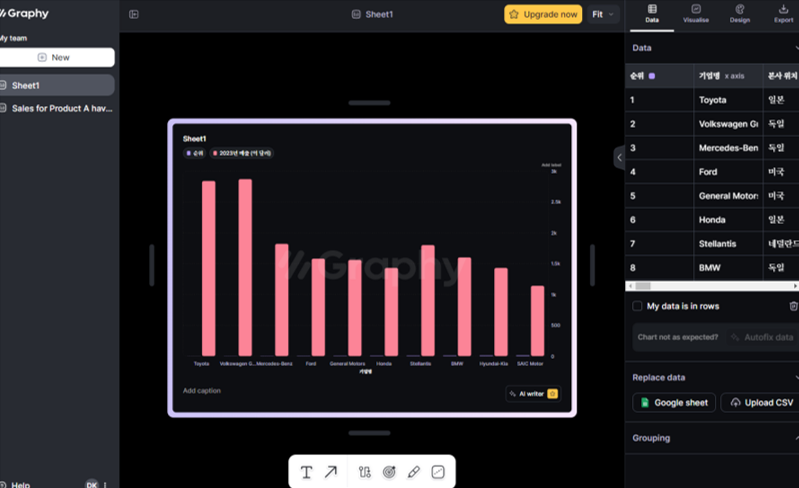Toggle the left sidebar panel icon
The height and width of the screenshot is (488, 799).
134,14
